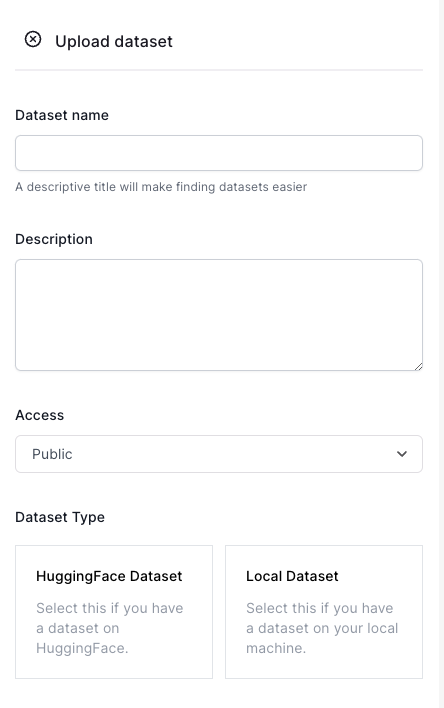Click the "dataset on your local machine" description
Image resolution: width=444 pixels, height=708 pixels.
click(322, 628)
